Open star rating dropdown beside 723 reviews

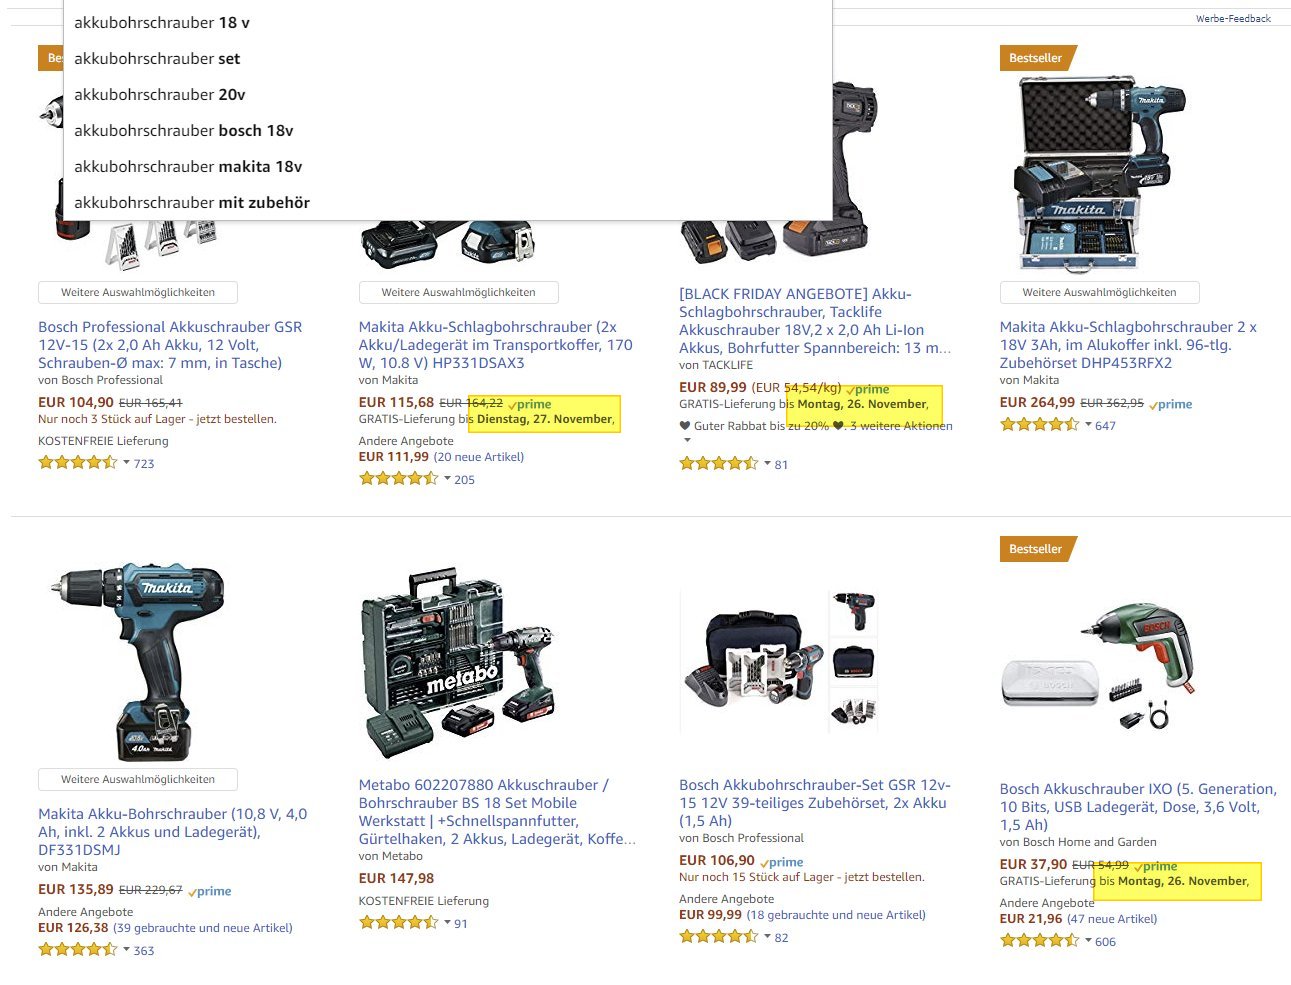pos(126,463)
